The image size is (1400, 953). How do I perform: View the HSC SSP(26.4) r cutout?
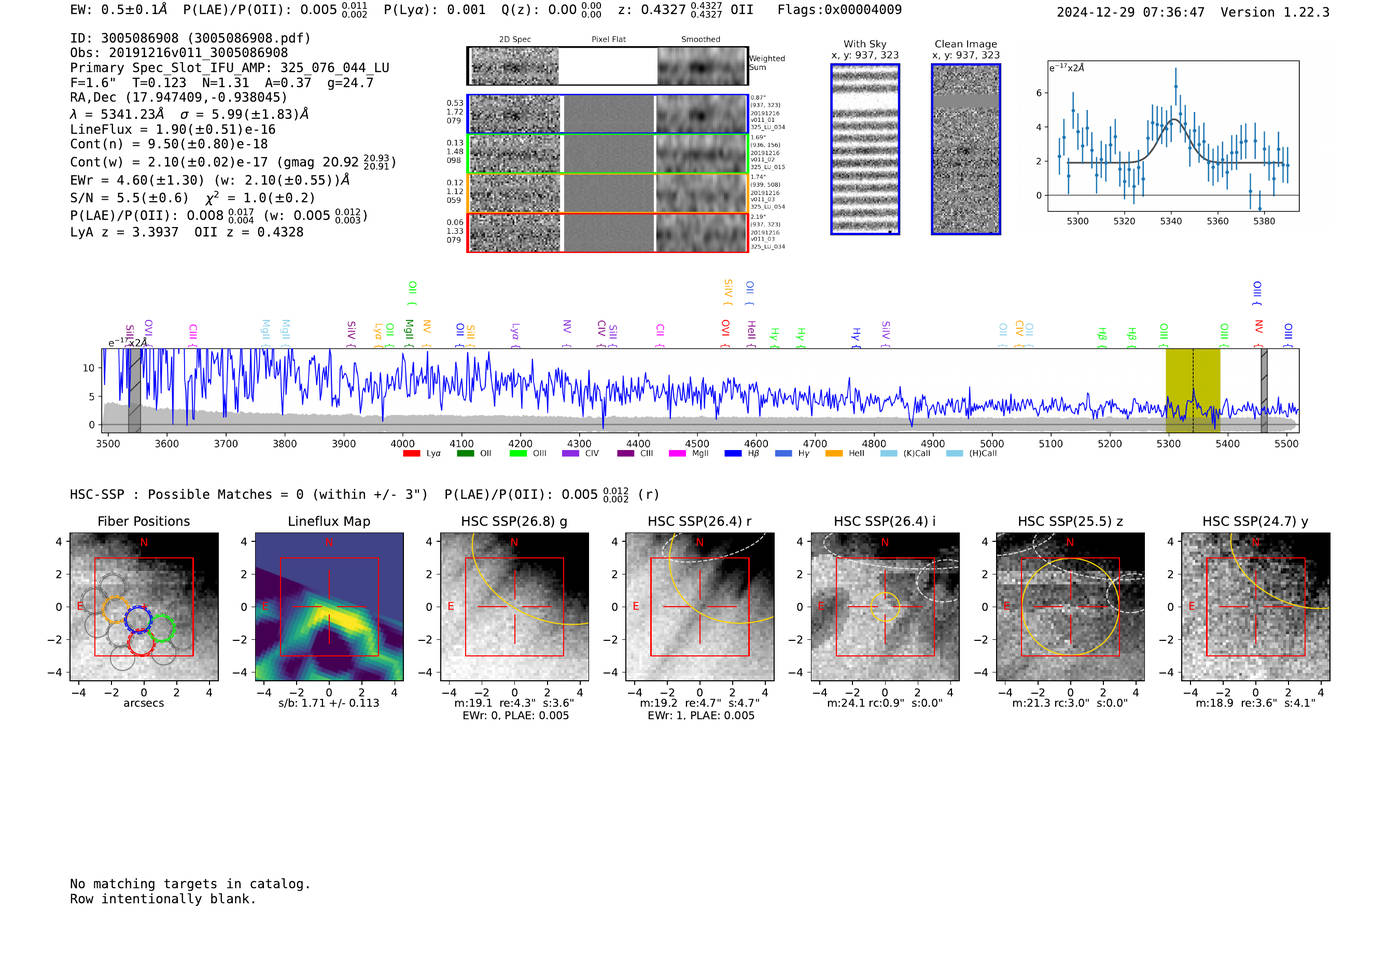coord(700,607)
